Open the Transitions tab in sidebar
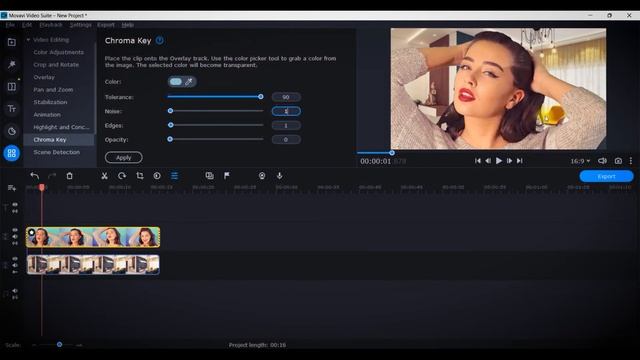Screen dimensions: 640x360 [11, 87]
